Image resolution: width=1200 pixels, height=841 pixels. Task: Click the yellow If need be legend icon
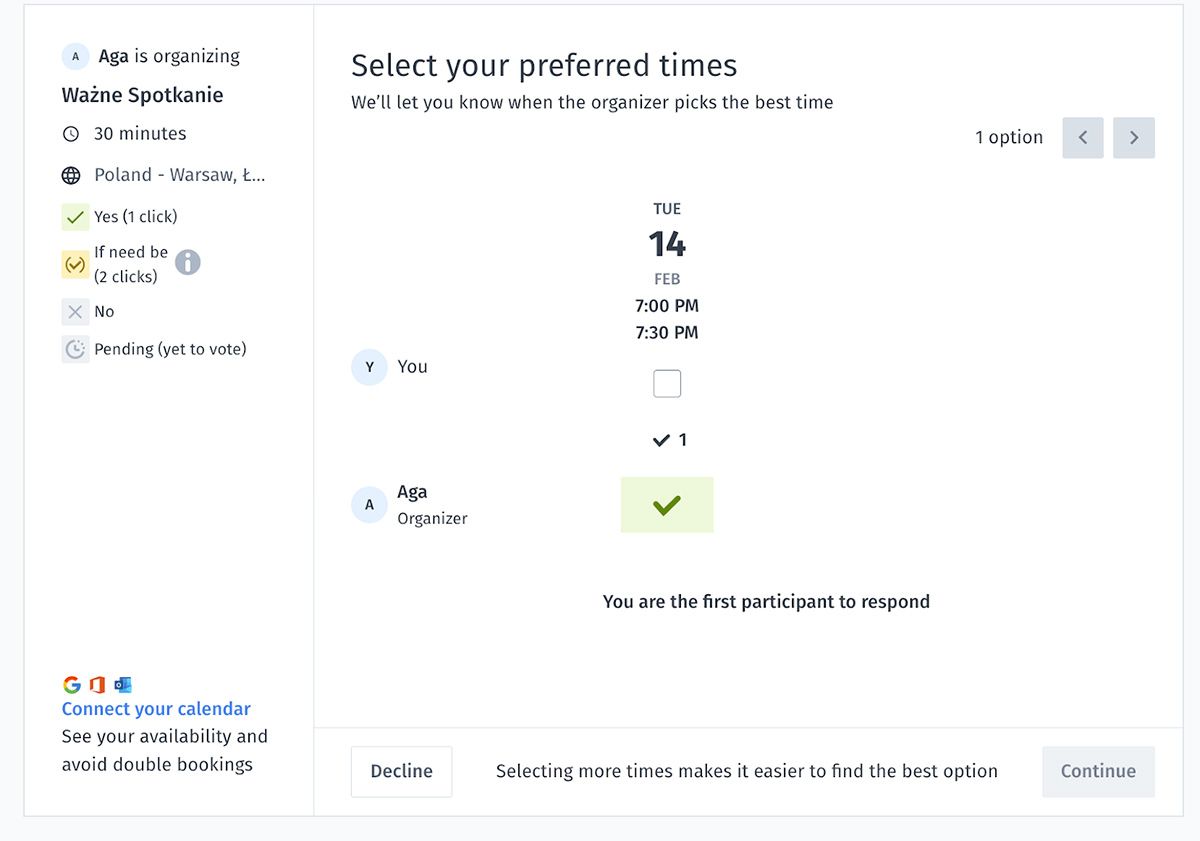[x=75, y=265]
